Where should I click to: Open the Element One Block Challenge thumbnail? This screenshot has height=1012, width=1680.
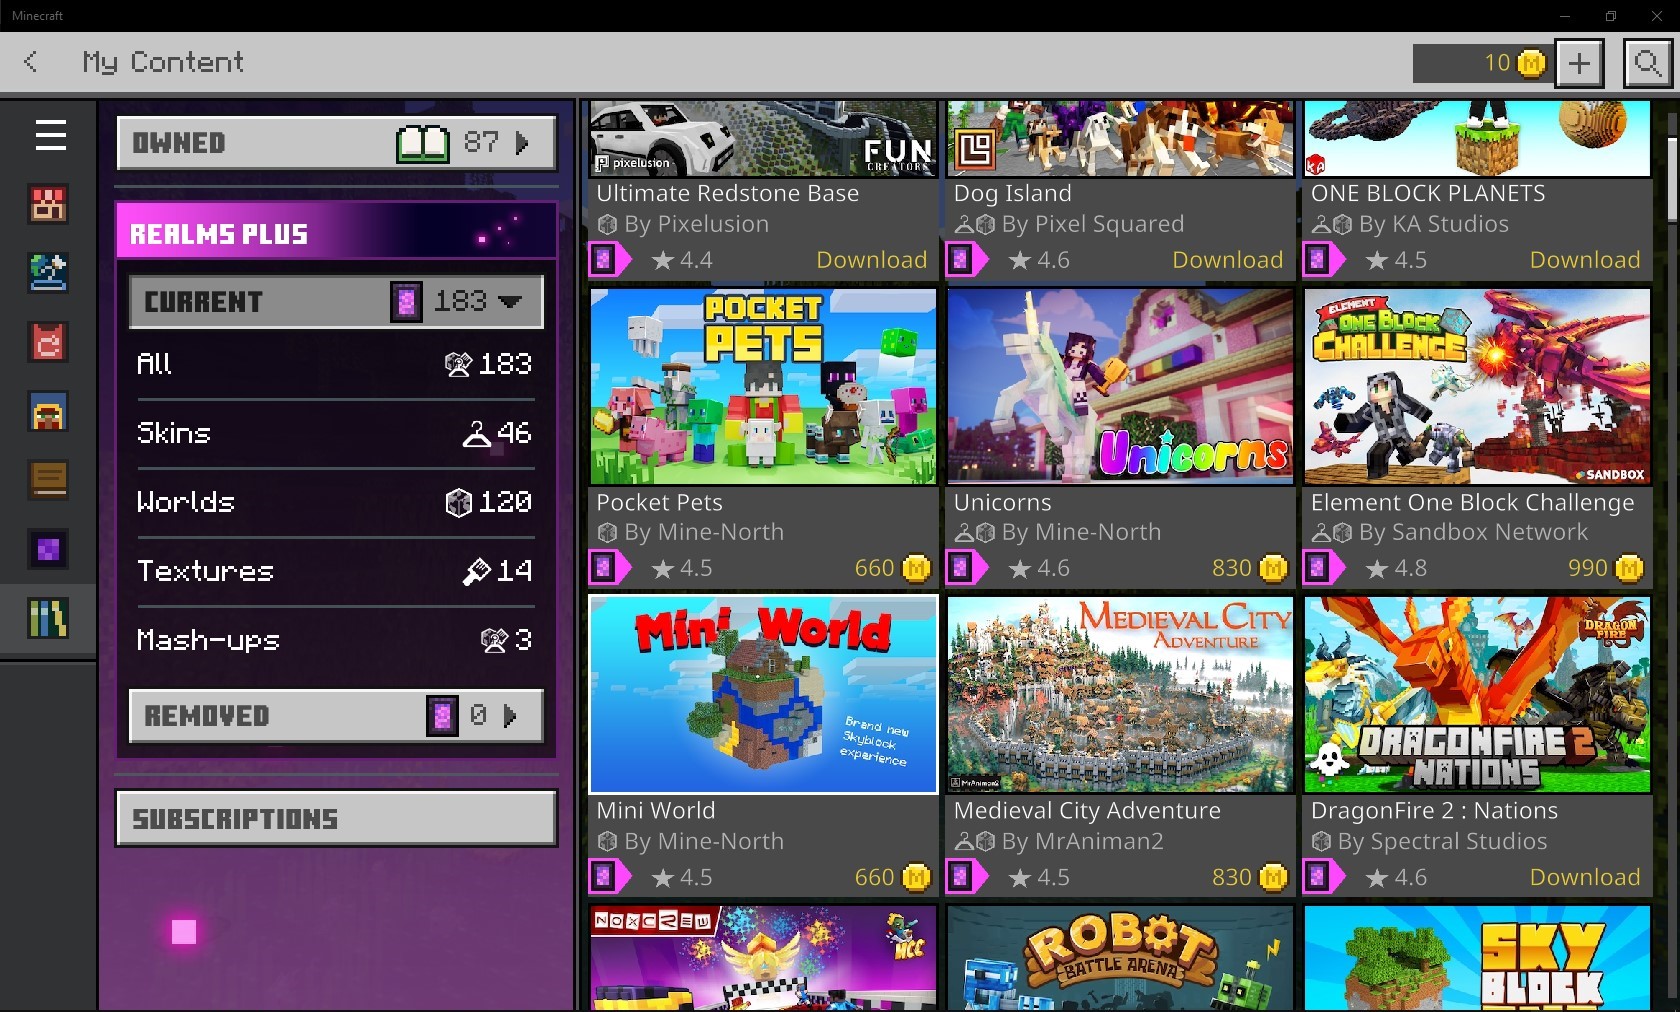(1477, 387)
